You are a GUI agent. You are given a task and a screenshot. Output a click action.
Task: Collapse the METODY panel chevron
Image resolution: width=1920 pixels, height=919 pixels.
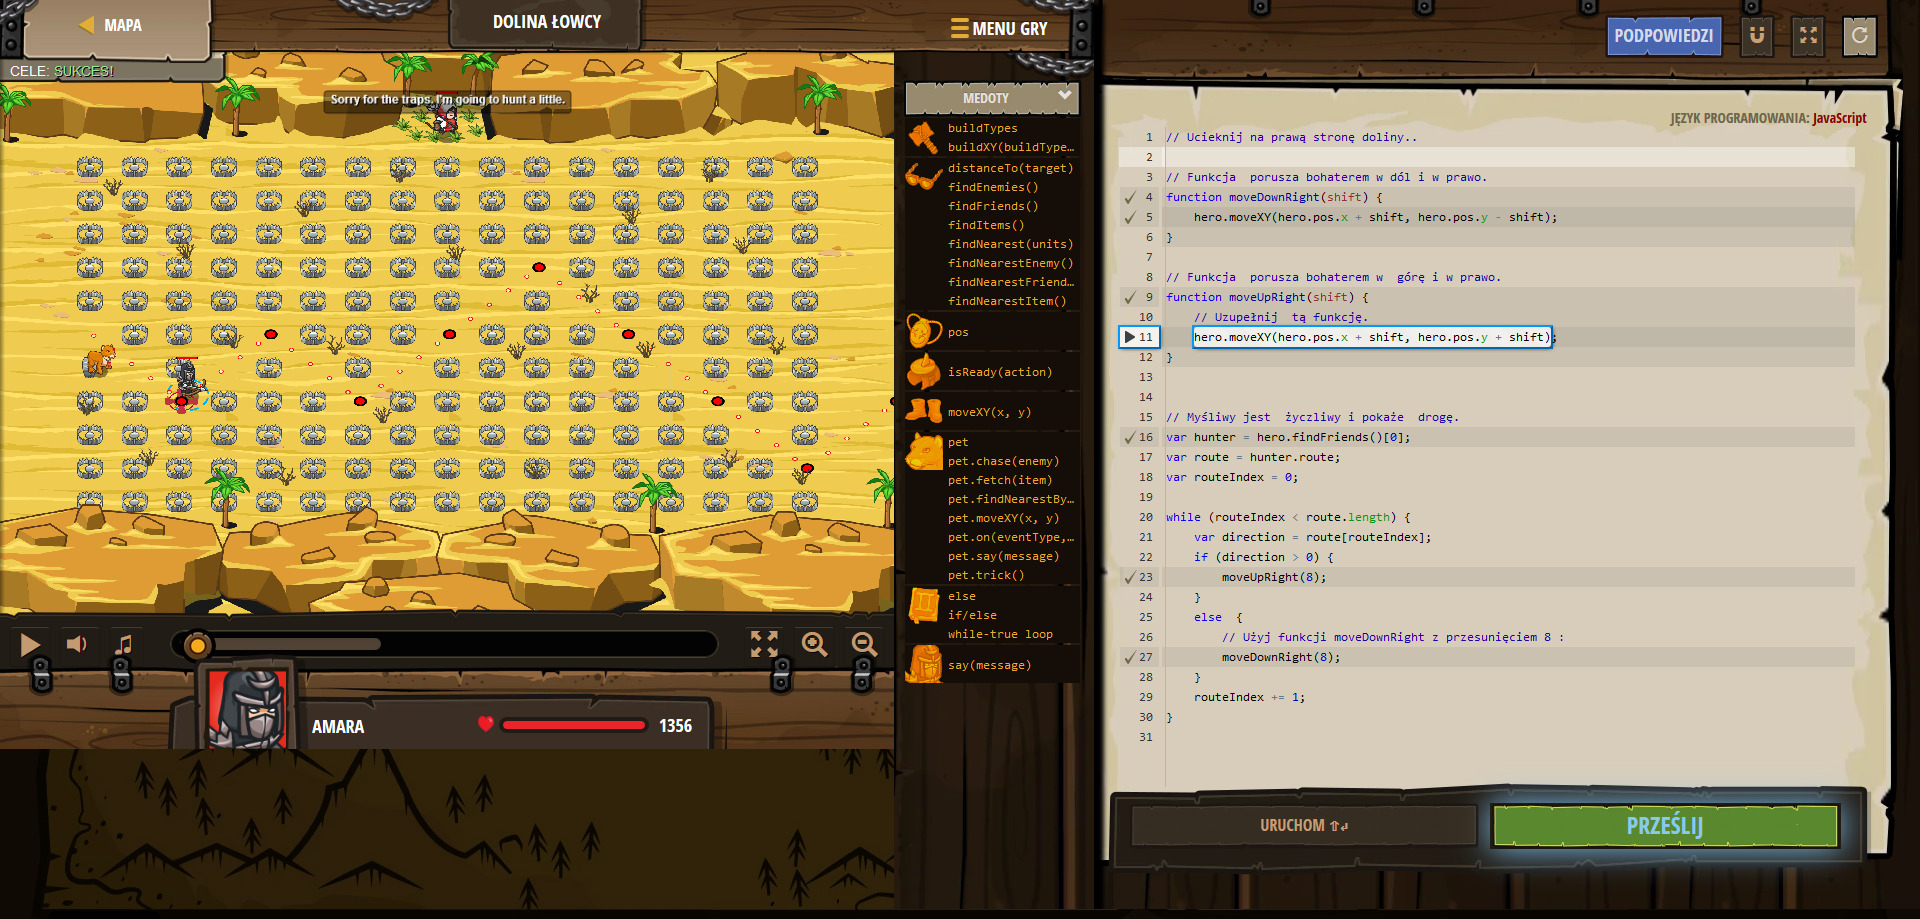[1065, 96]
